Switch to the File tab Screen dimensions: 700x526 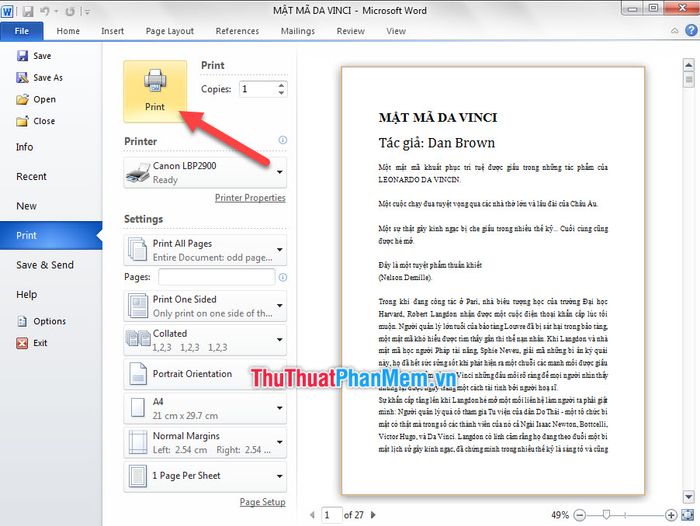[x=22, y=31]
